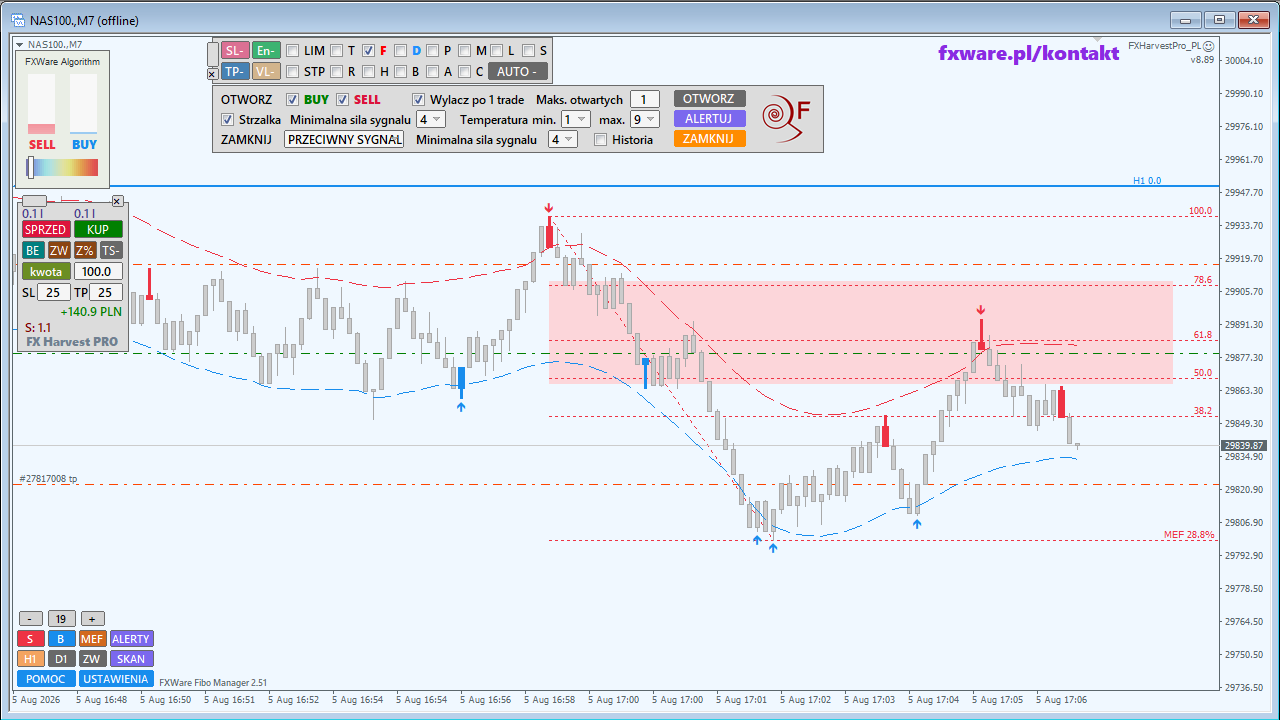Toggle the C checkbox
This screenshot has width=1280, height=720.
point(464,71)
